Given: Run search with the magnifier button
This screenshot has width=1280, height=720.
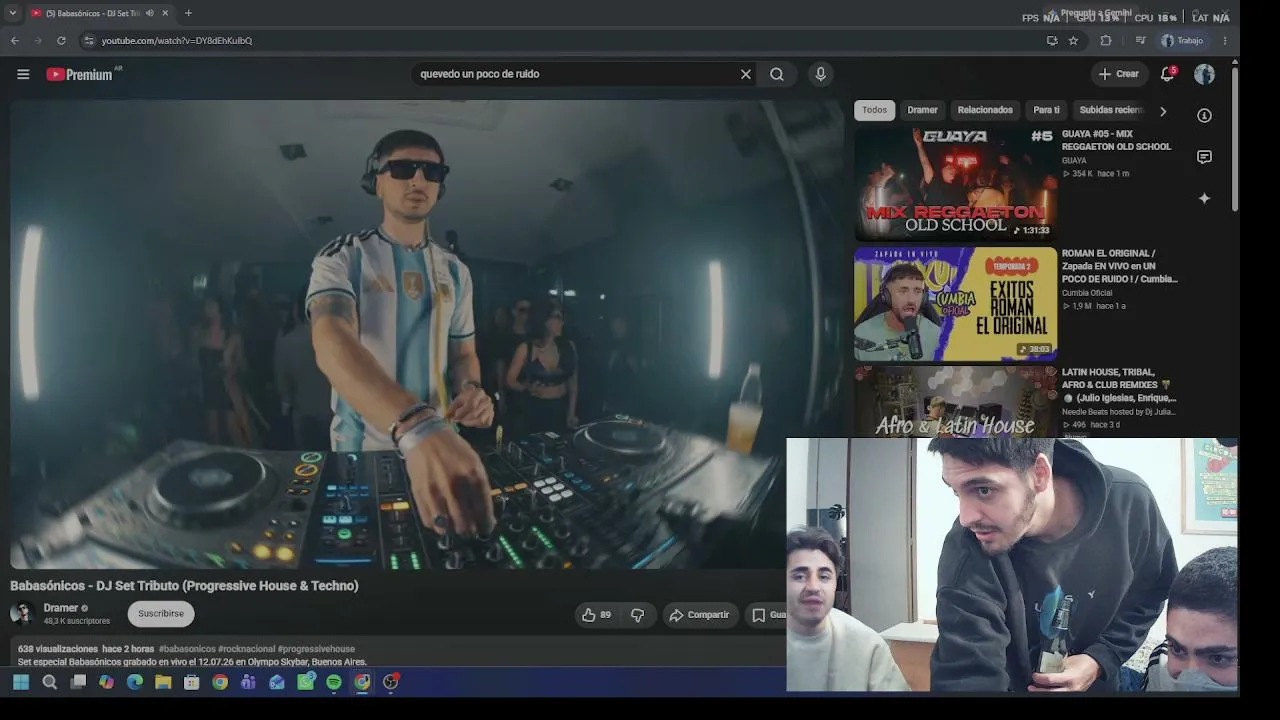Looking at the screenshot, I should (x=777, y=74).
